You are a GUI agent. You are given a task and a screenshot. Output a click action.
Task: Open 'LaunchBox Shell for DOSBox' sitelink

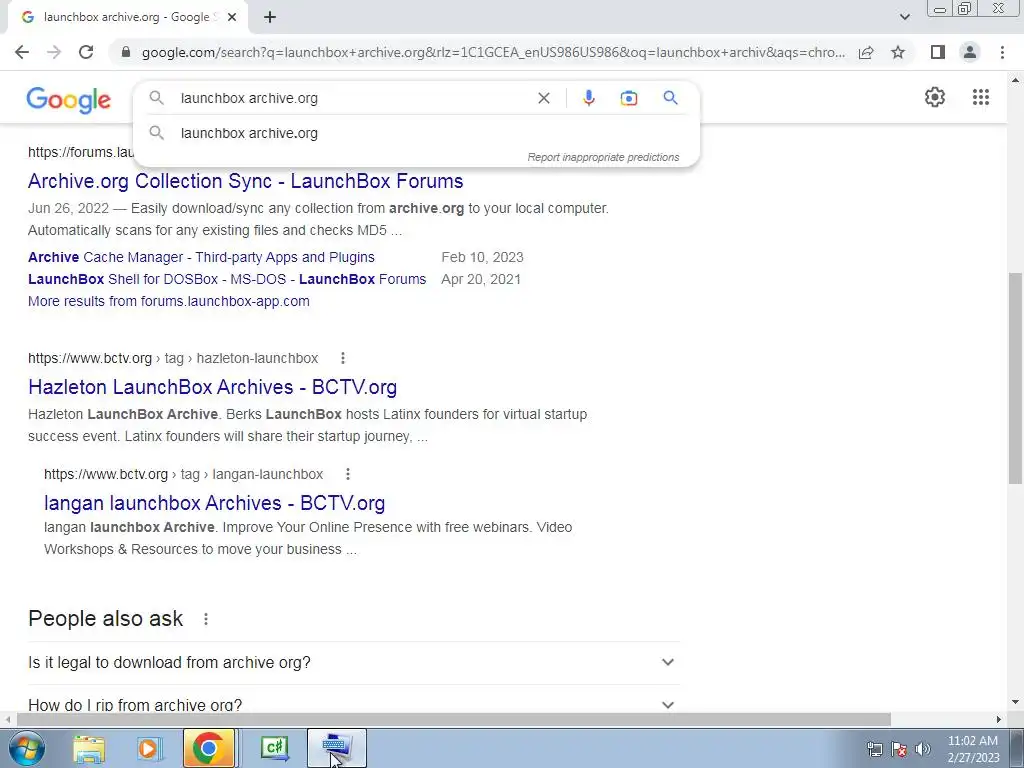tap(227, 280)
